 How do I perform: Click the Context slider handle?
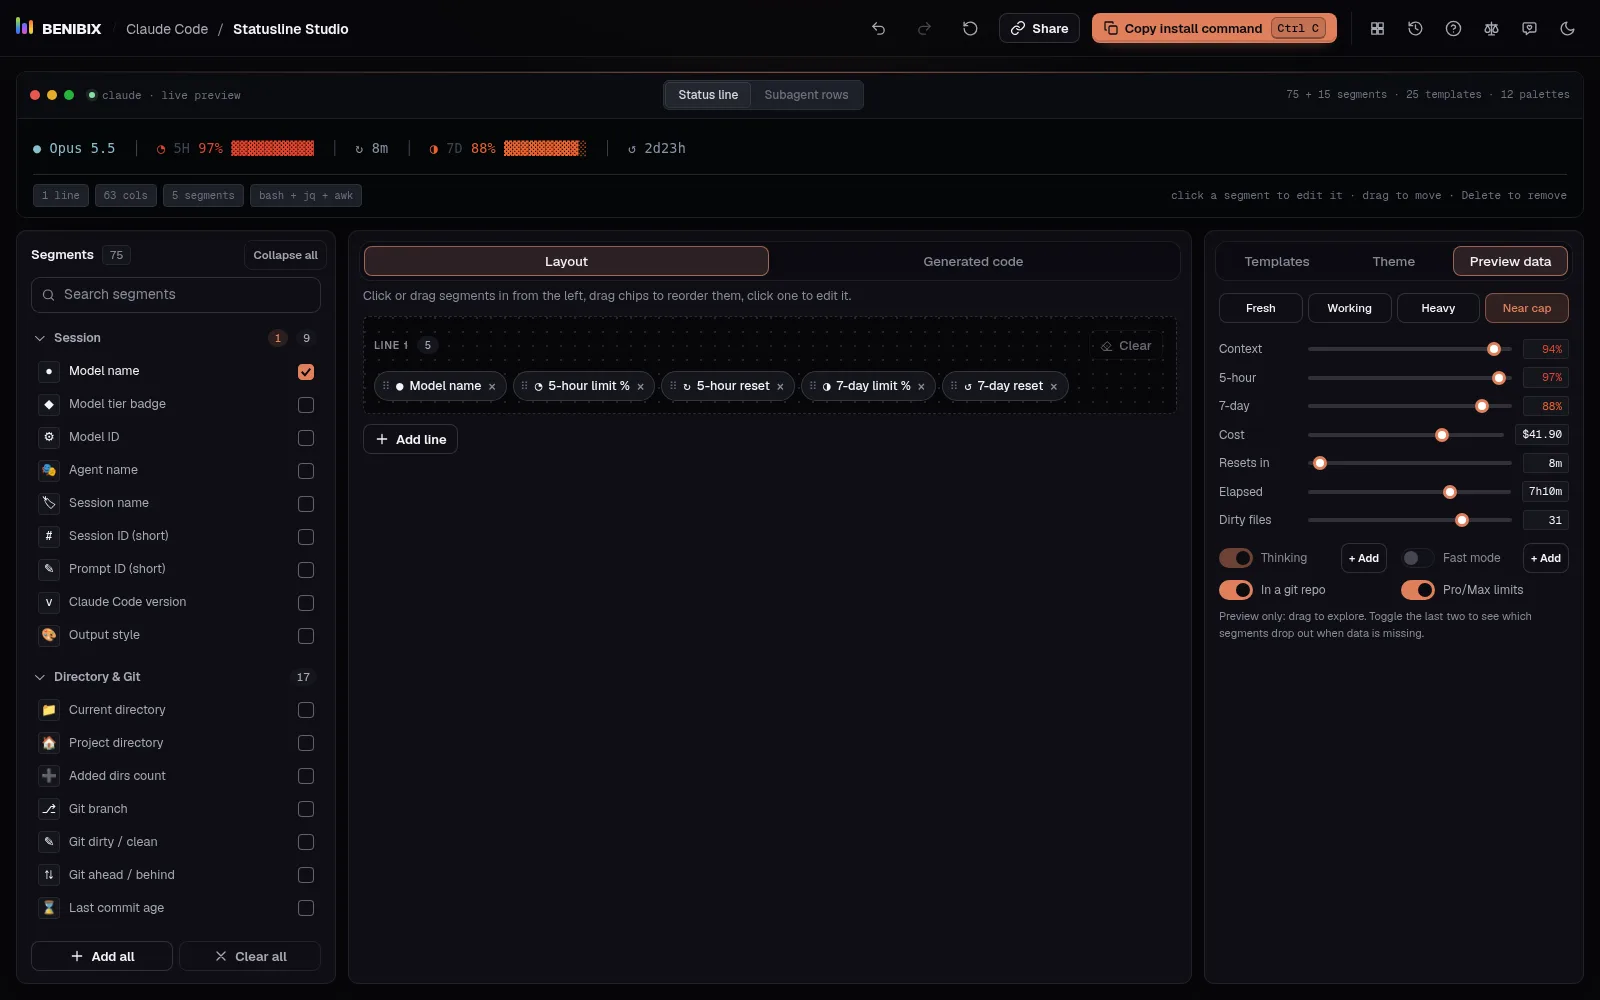click(x=1494, y=349)
